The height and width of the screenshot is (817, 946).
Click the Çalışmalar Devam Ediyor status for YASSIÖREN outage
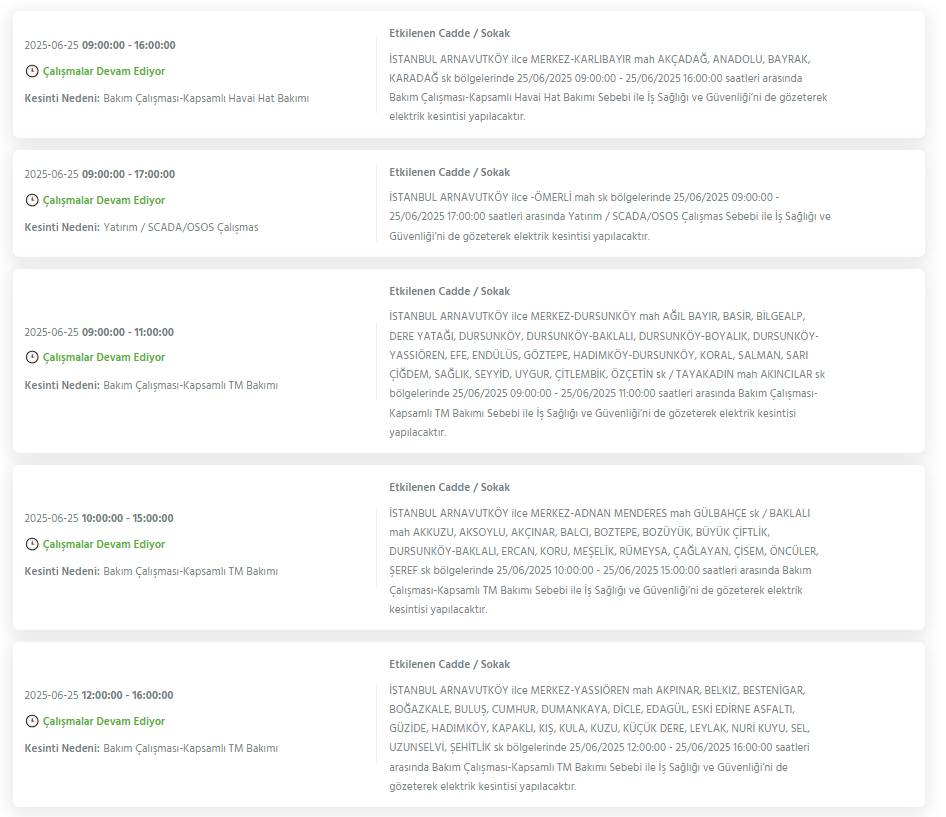[x=104, y=721]
